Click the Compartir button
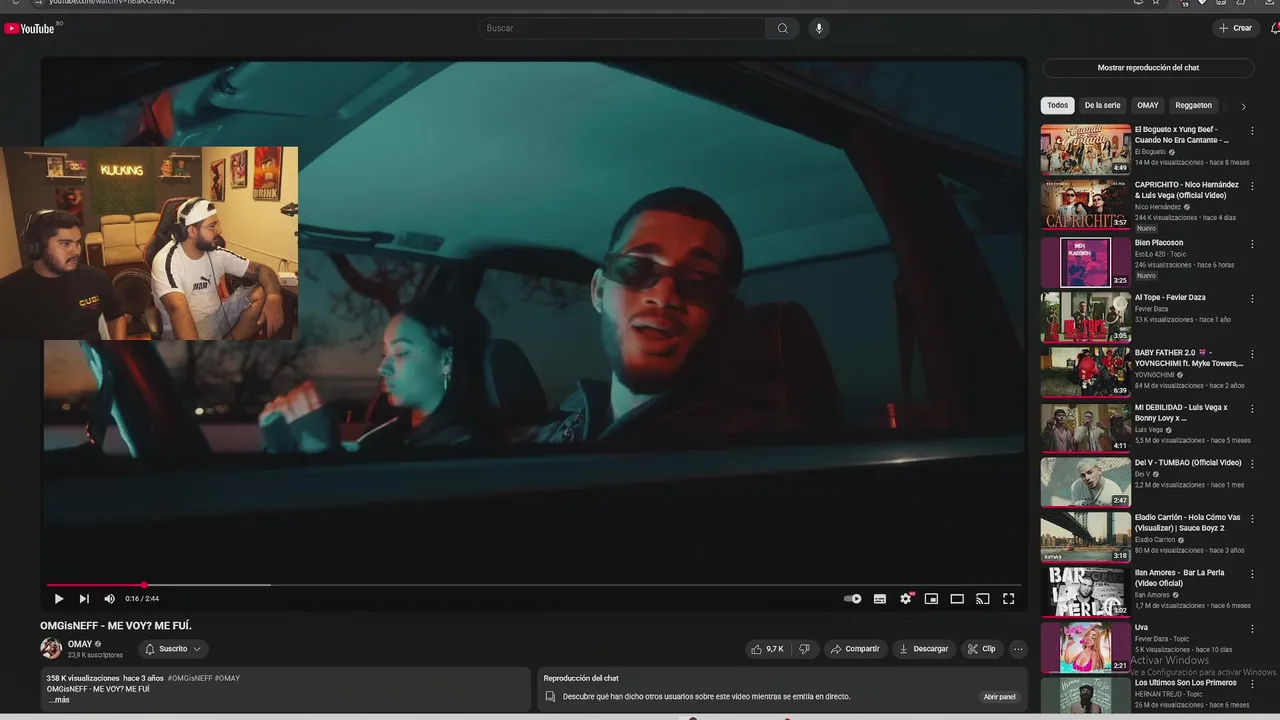This screenshot has width=1280, height=720. pos(855,649)
